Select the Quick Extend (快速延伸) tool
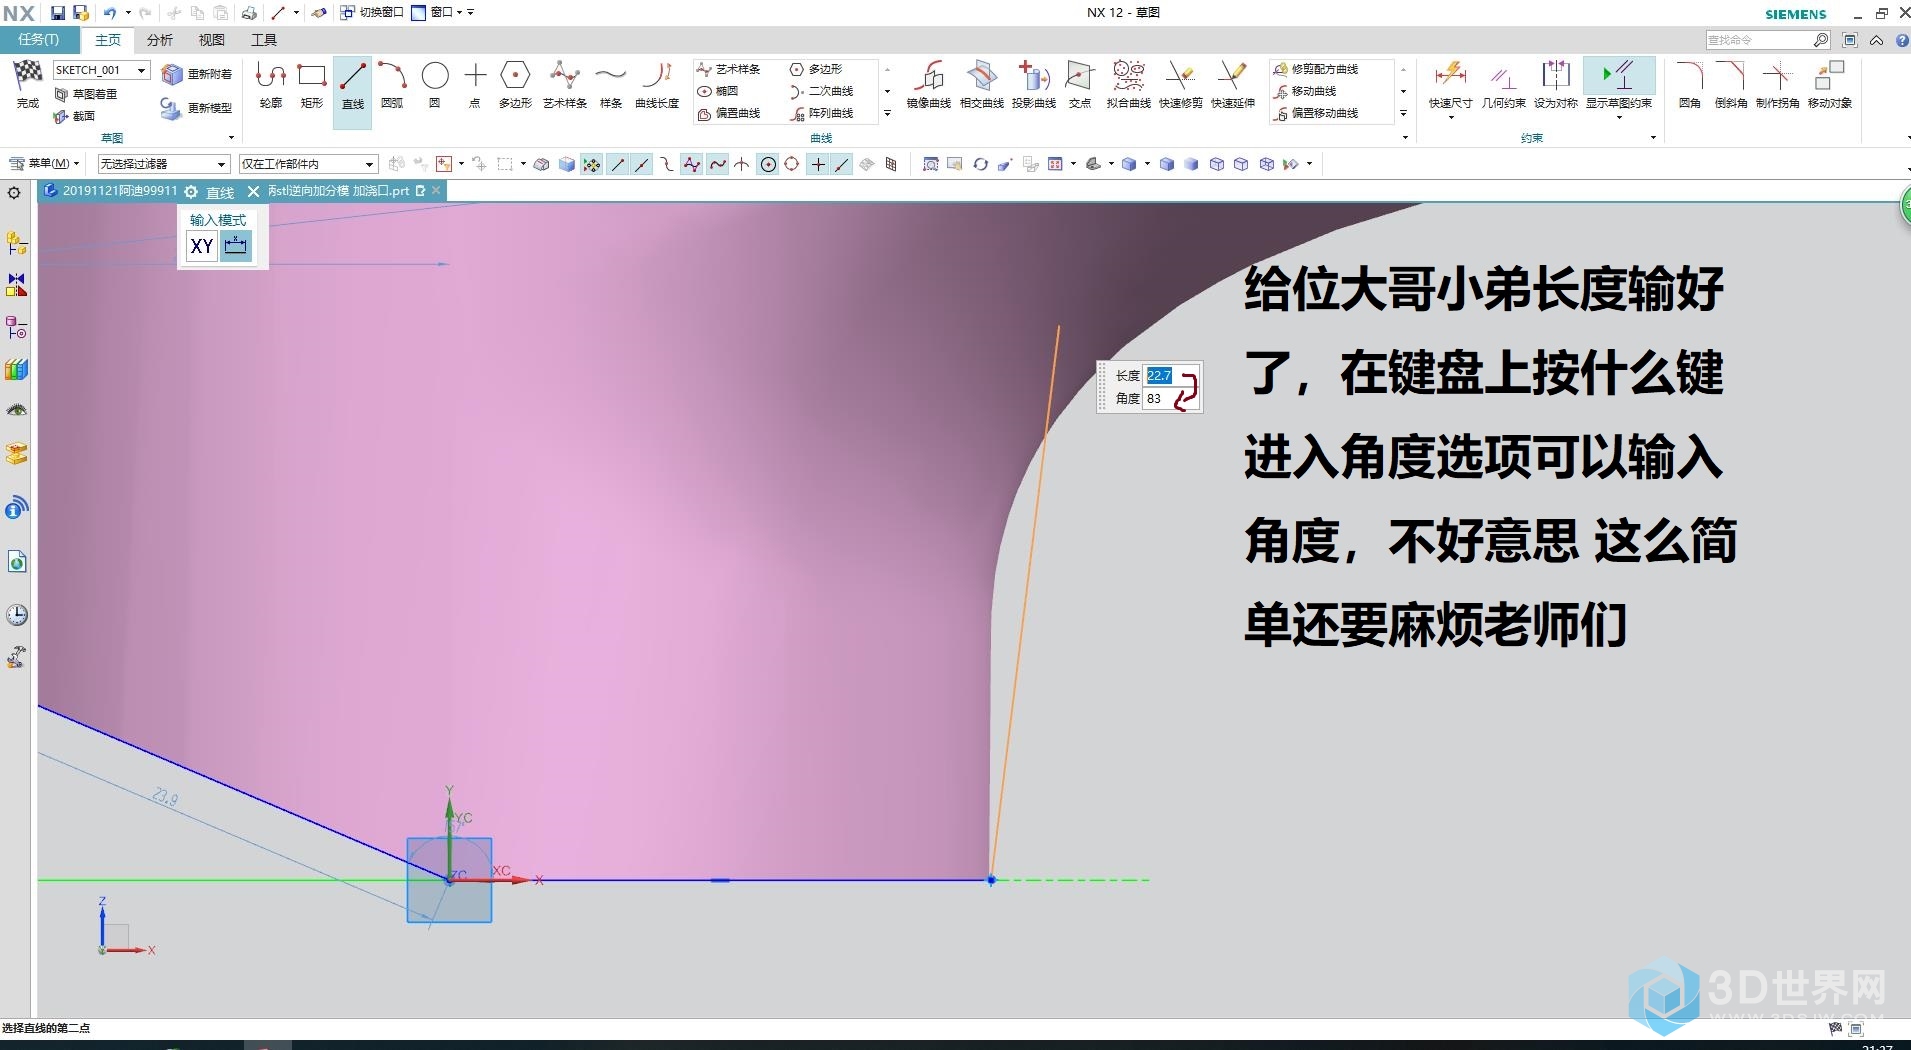 [x=1232, y=84]
